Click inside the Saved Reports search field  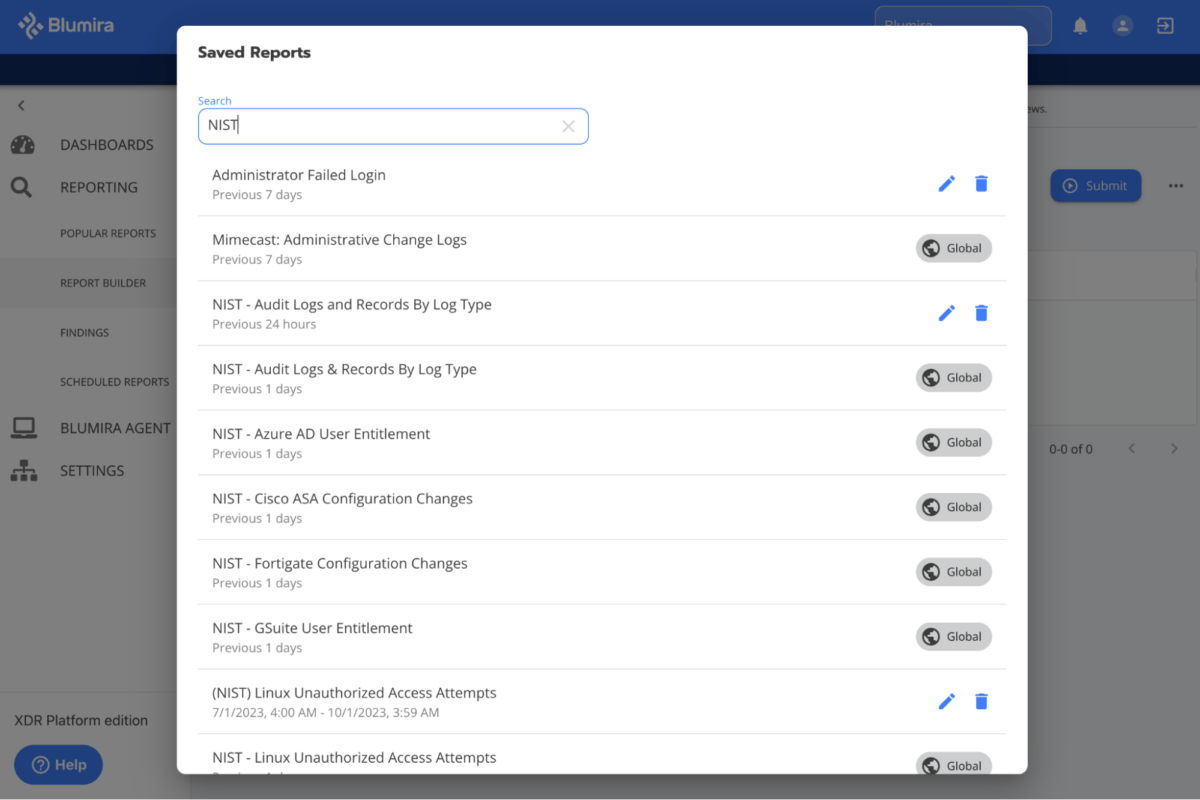380,125
